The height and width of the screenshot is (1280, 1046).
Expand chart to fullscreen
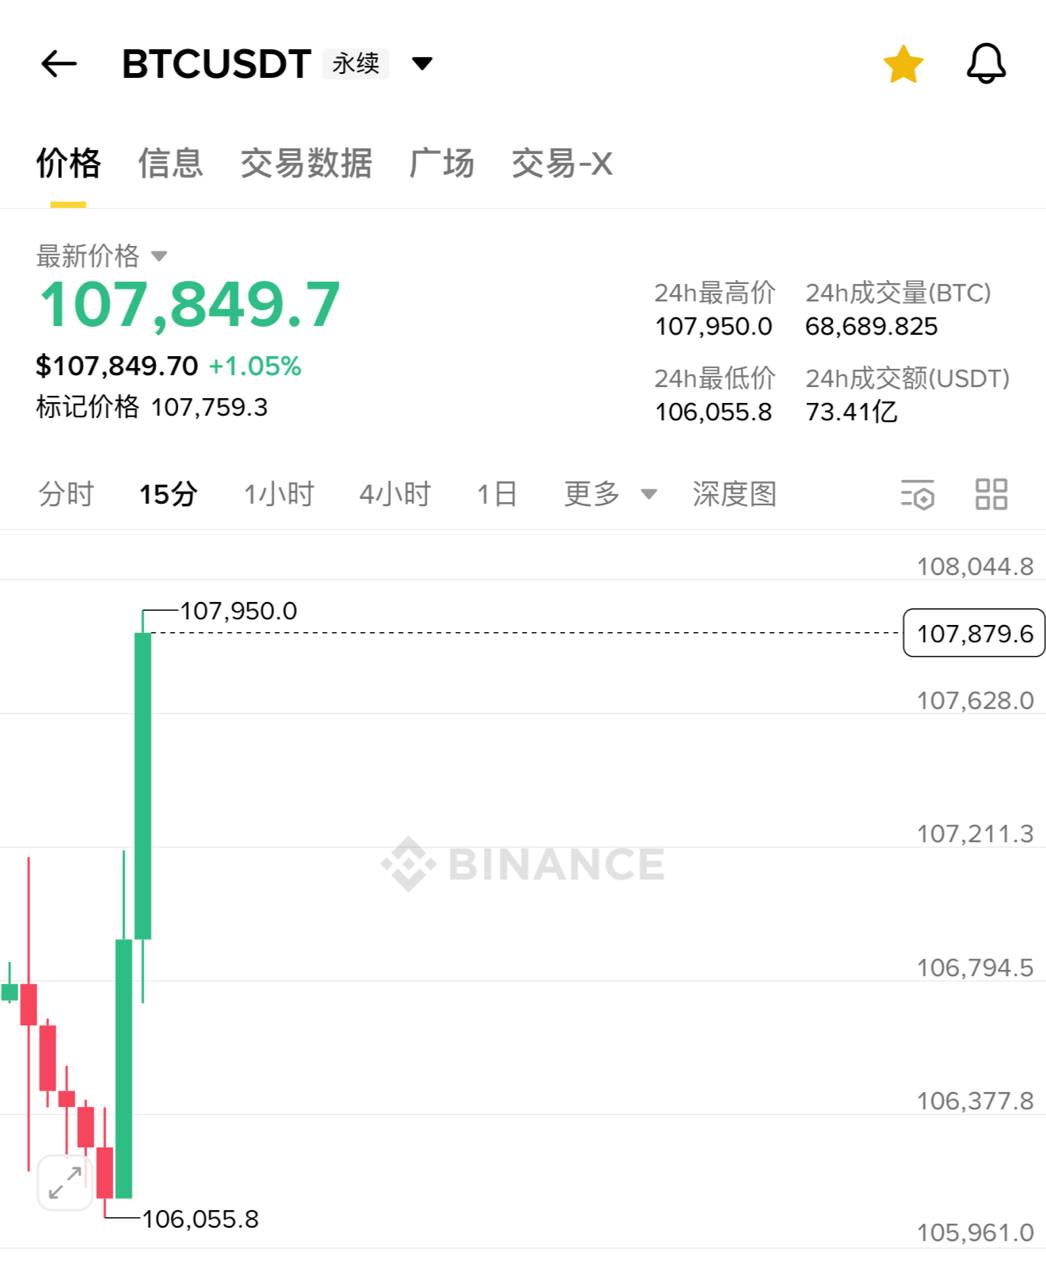[65, 1183]
